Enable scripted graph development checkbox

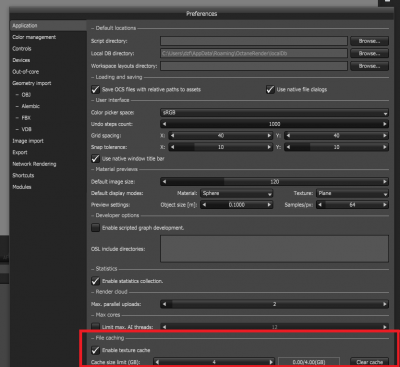[x=95, y=228]
